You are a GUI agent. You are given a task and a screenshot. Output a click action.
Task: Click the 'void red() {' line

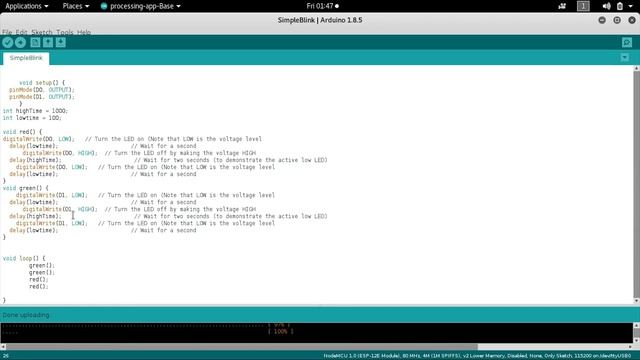pos(22,132)
